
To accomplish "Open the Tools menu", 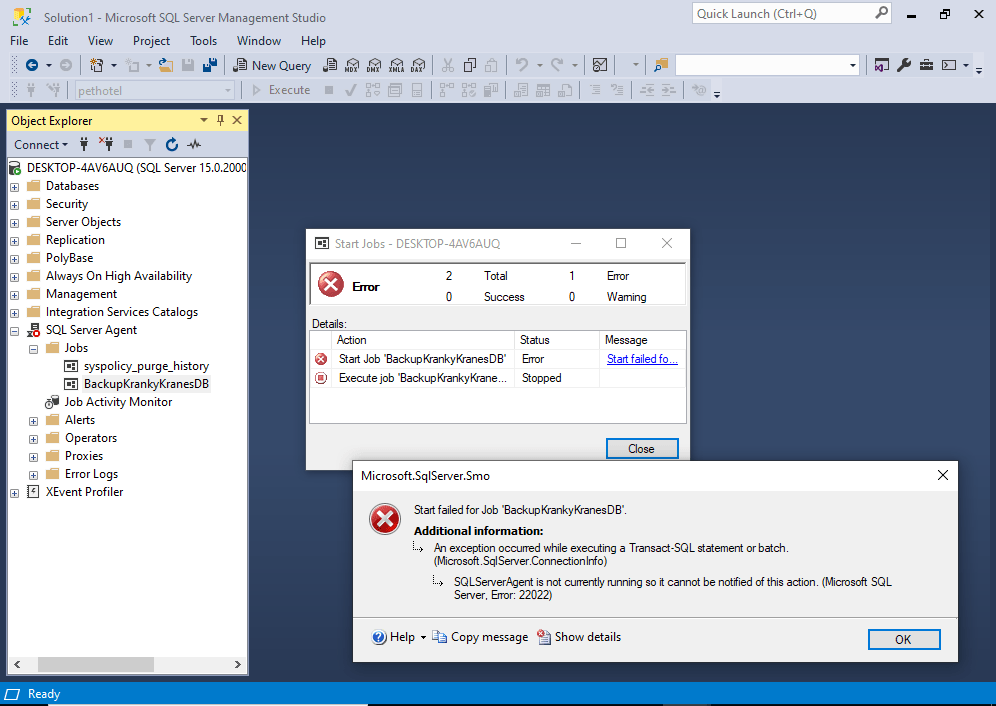I will (203, 41).
